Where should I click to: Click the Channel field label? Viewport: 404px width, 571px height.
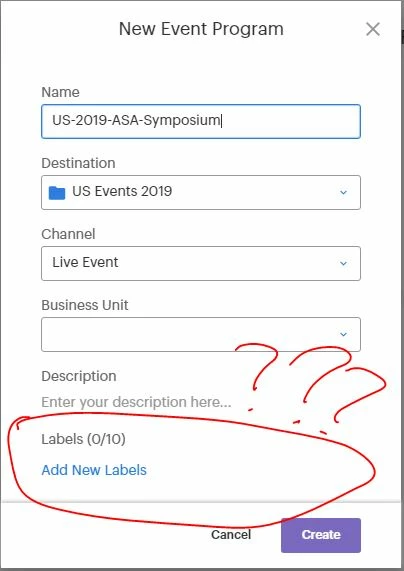(x=68, y=234)
